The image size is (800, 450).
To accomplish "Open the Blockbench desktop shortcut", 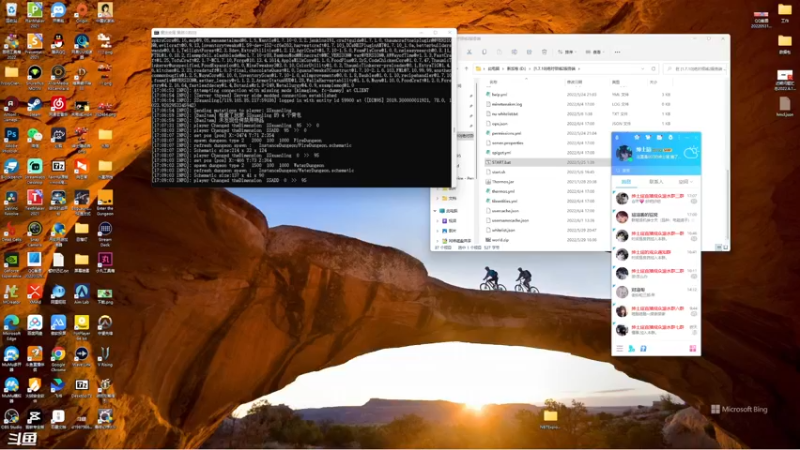I will [11, 169].
